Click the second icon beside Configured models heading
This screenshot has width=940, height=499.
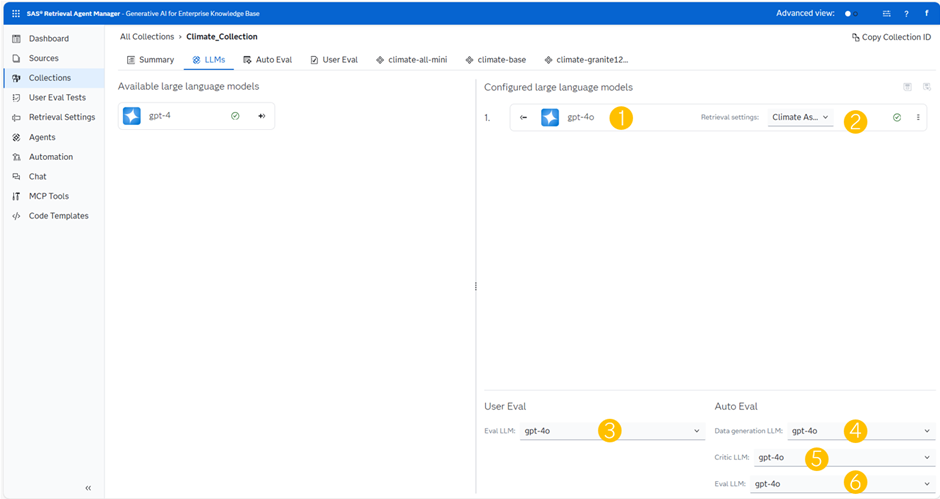click(x=927, y=87)
